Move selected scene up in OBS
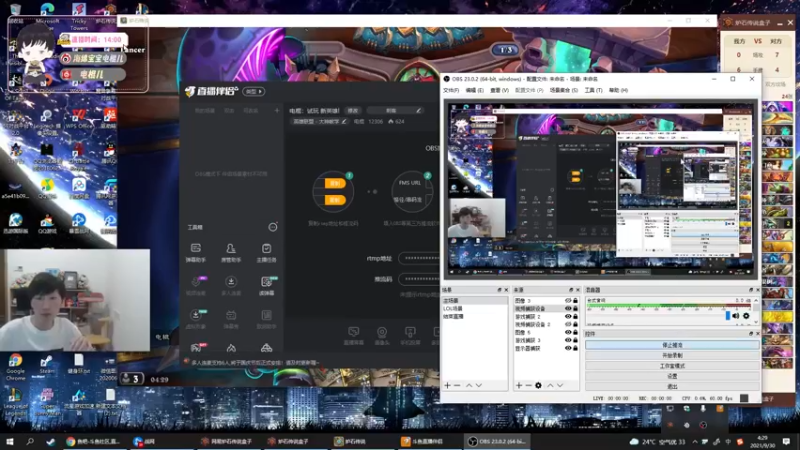Screen dimensions: 800x450 click(469, 385)
